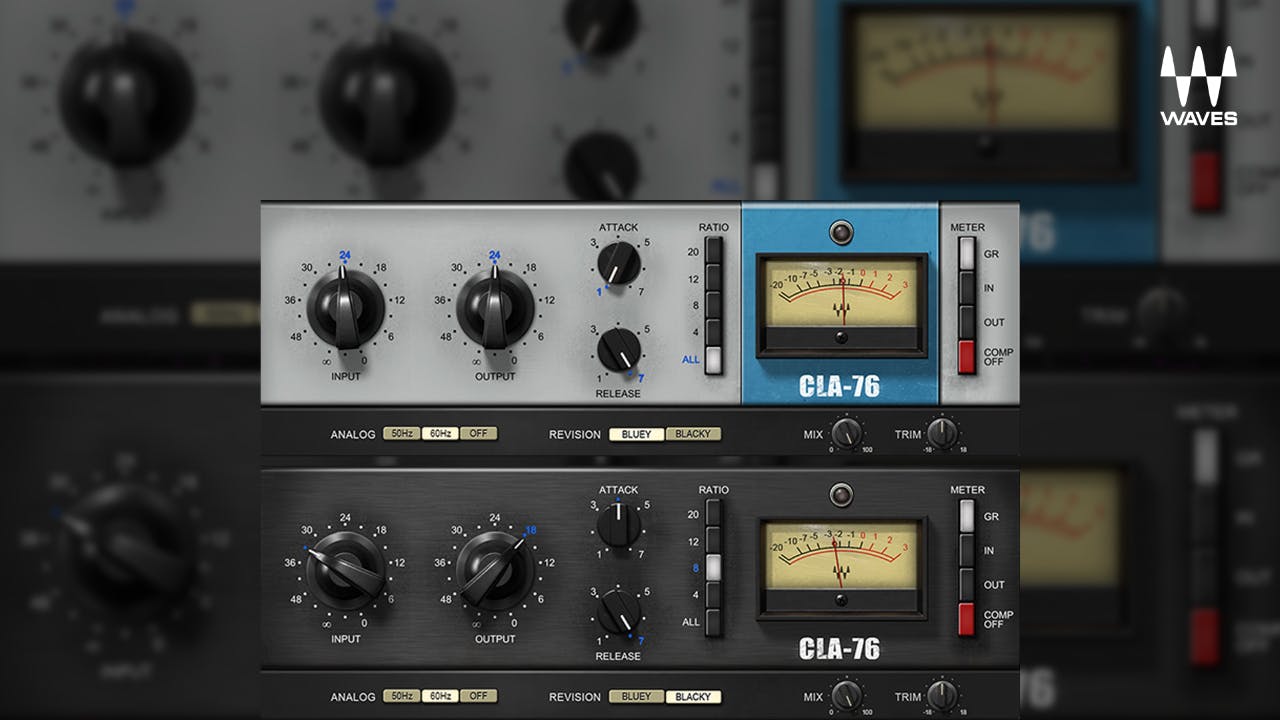Viewport: 1280px width, 720px height.
Task: Choose BLUEY revision in lower strip
Action: point(636,696)
